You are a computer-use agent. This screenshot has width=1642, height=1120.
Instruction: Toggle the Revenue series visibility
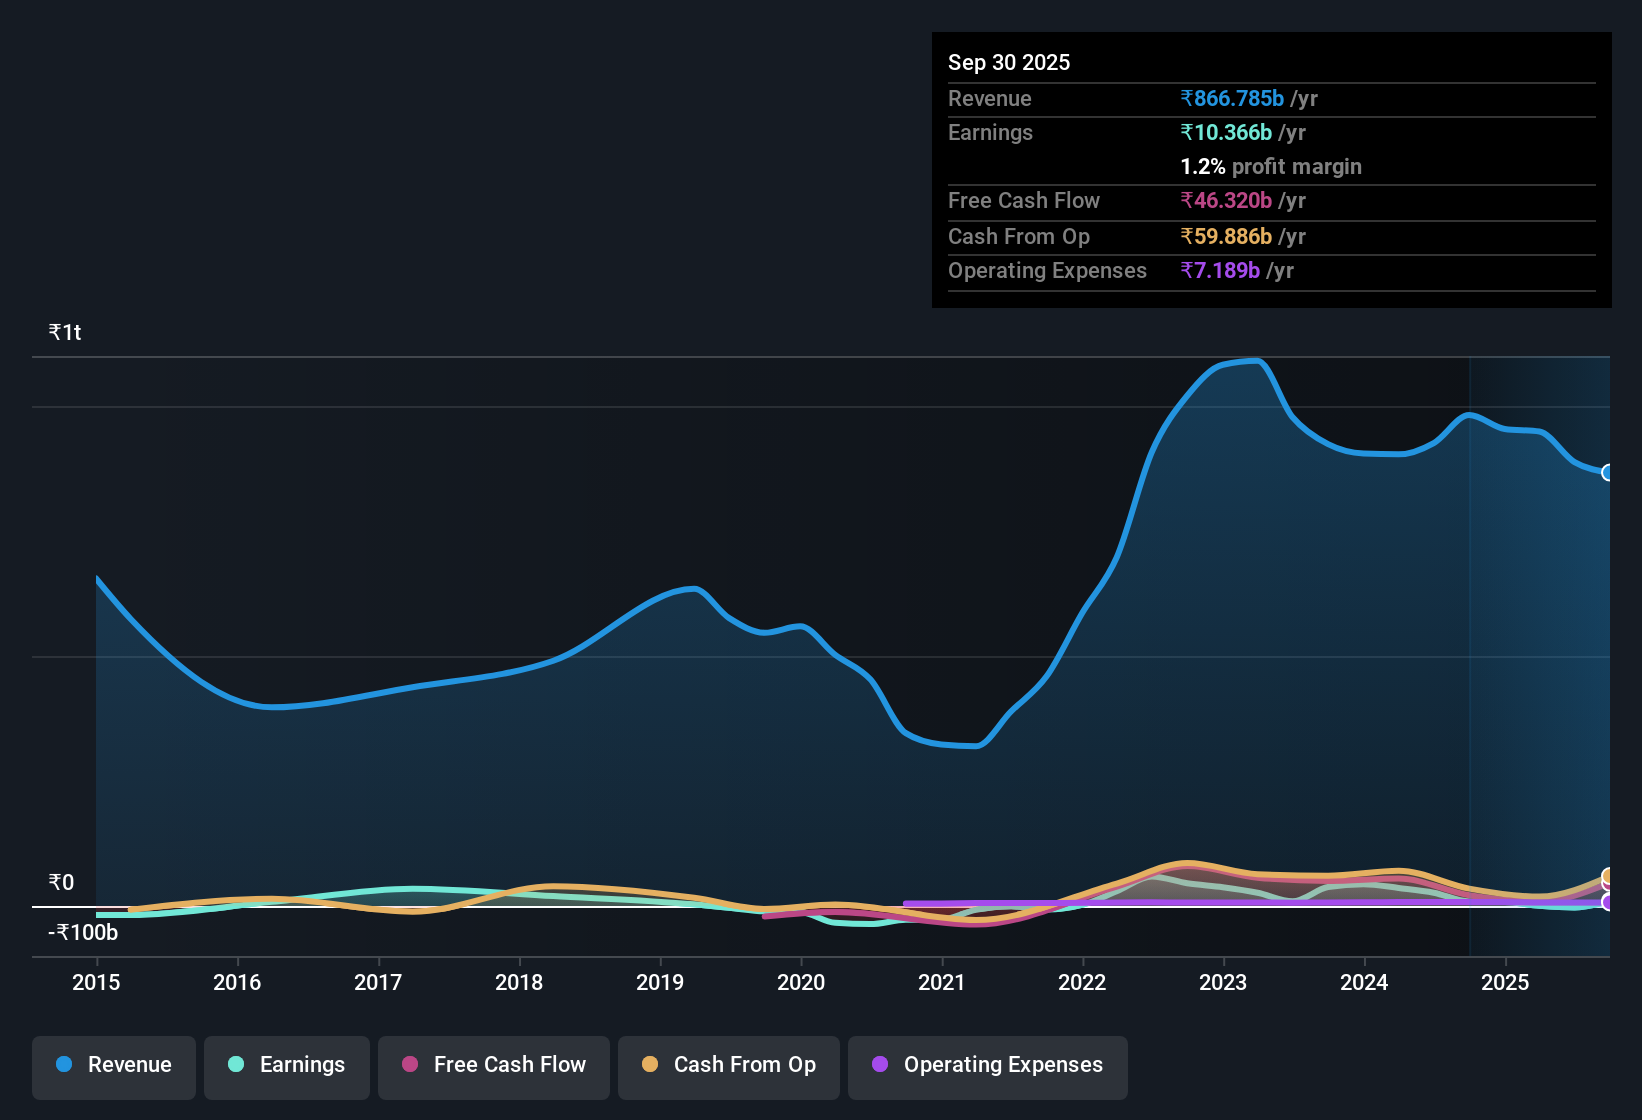coord(113,1065)
